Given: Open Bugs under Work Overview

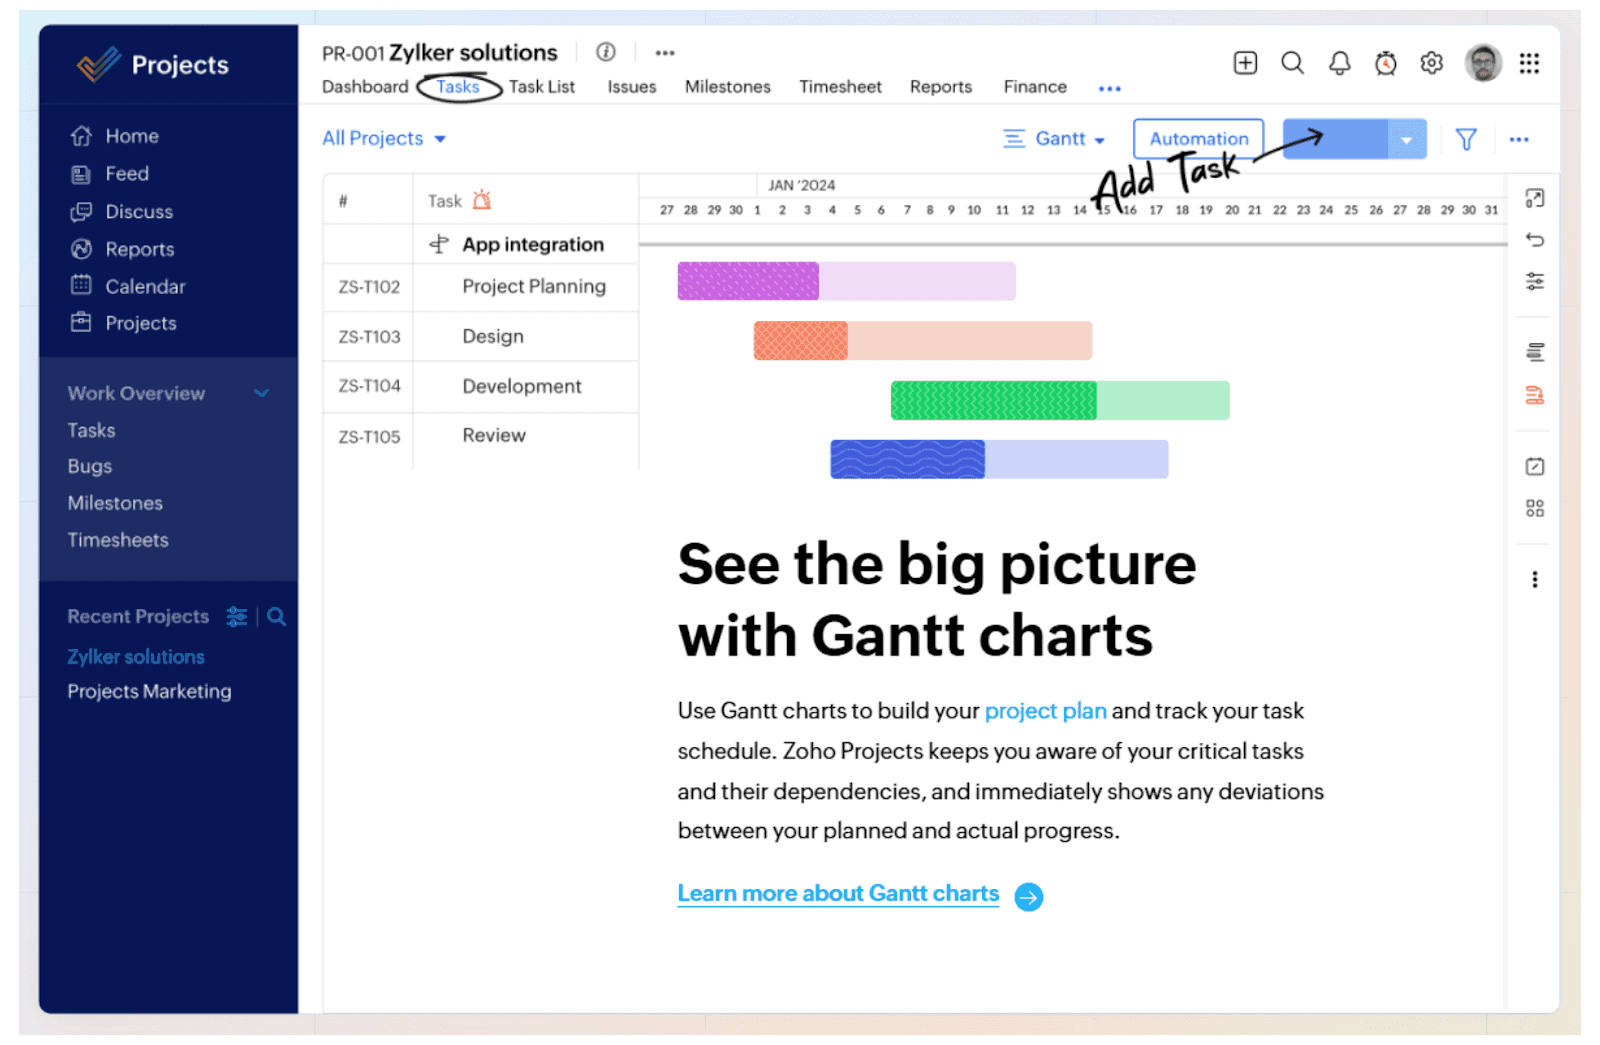Looking at the screenshot, I should coord(89,467).
